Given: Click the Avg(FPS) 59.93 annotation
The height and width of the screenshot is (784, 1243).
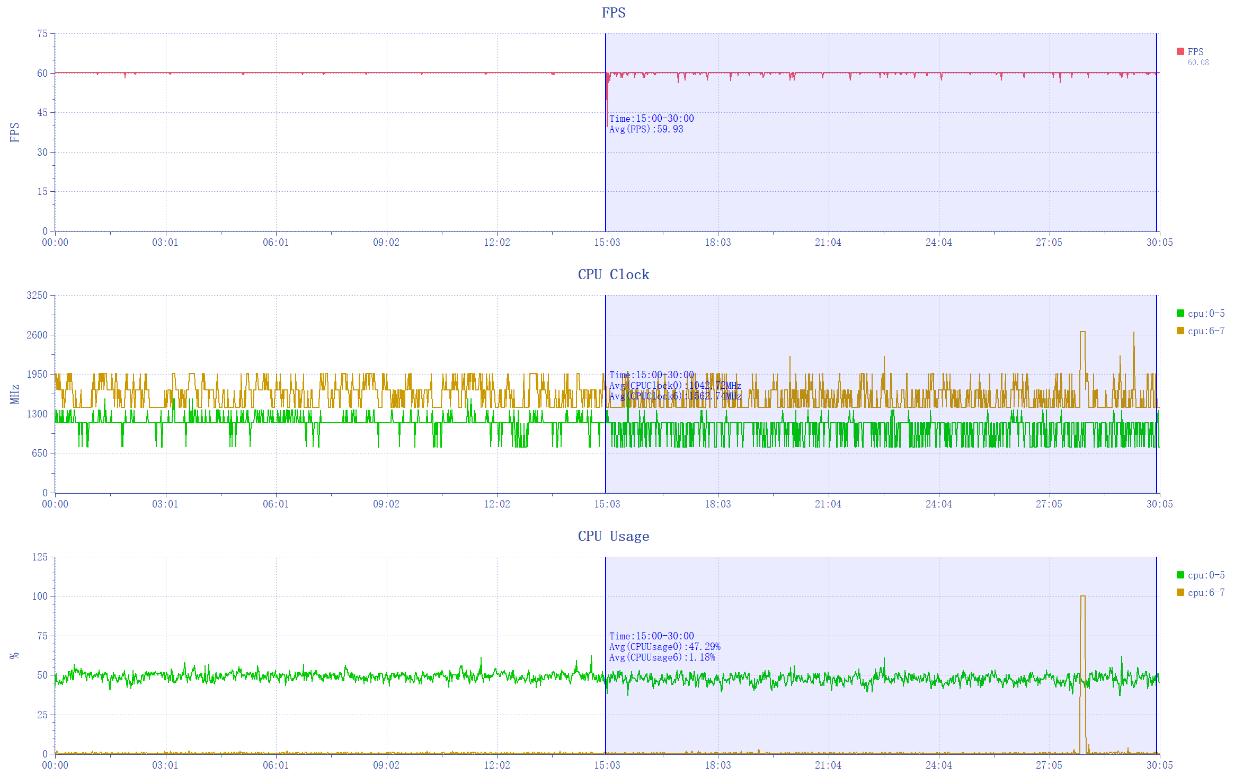Looking at the screenshot, I should click(646, 129).
